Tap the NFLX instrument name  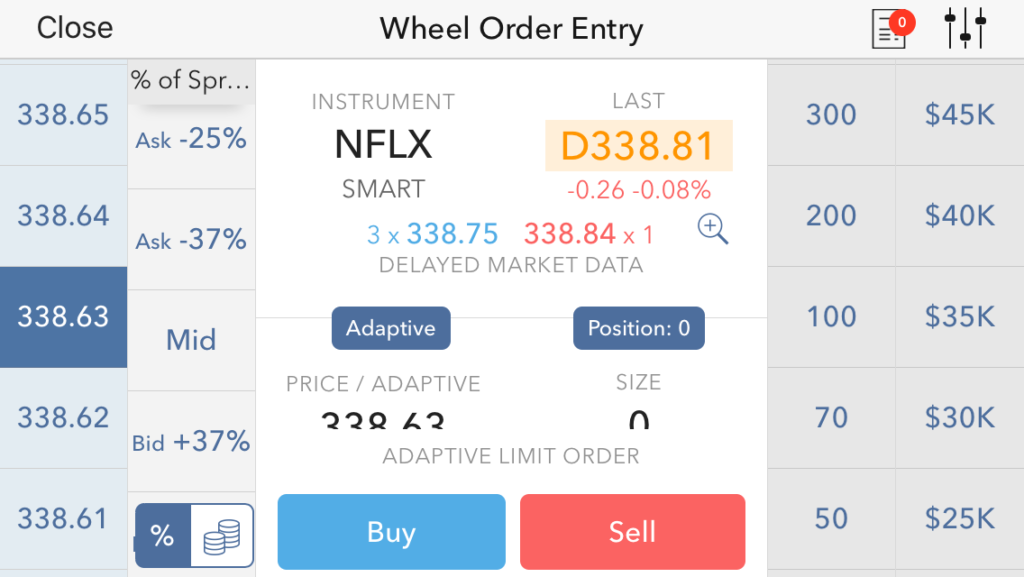[x=383, y=144]
